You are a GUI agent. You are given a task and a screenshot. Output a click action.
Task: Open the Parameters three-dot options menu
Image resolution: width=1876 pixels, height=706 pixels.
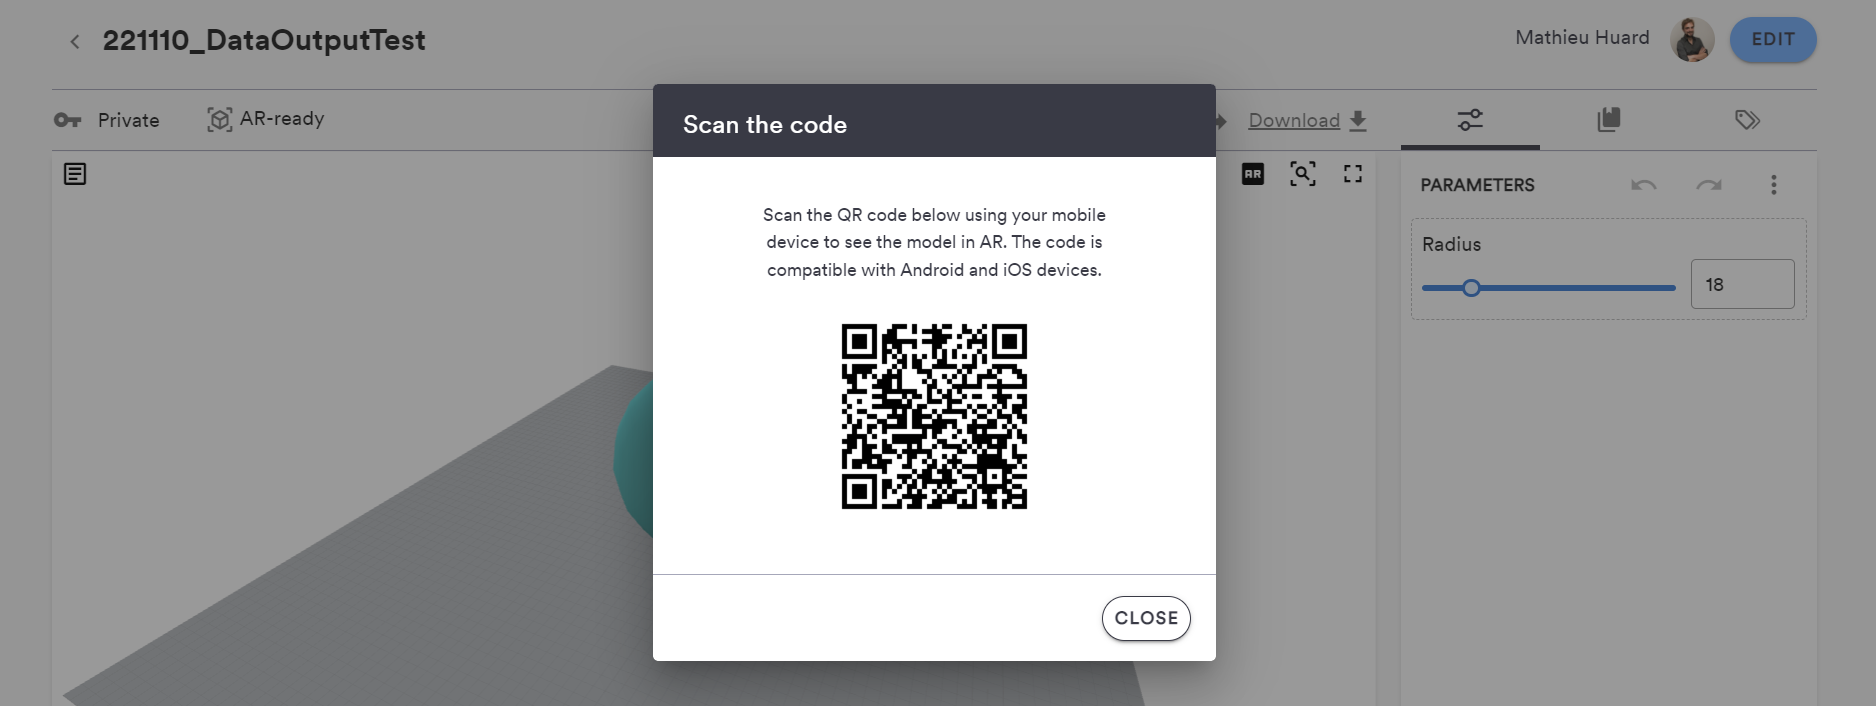tap(1774, 185)
